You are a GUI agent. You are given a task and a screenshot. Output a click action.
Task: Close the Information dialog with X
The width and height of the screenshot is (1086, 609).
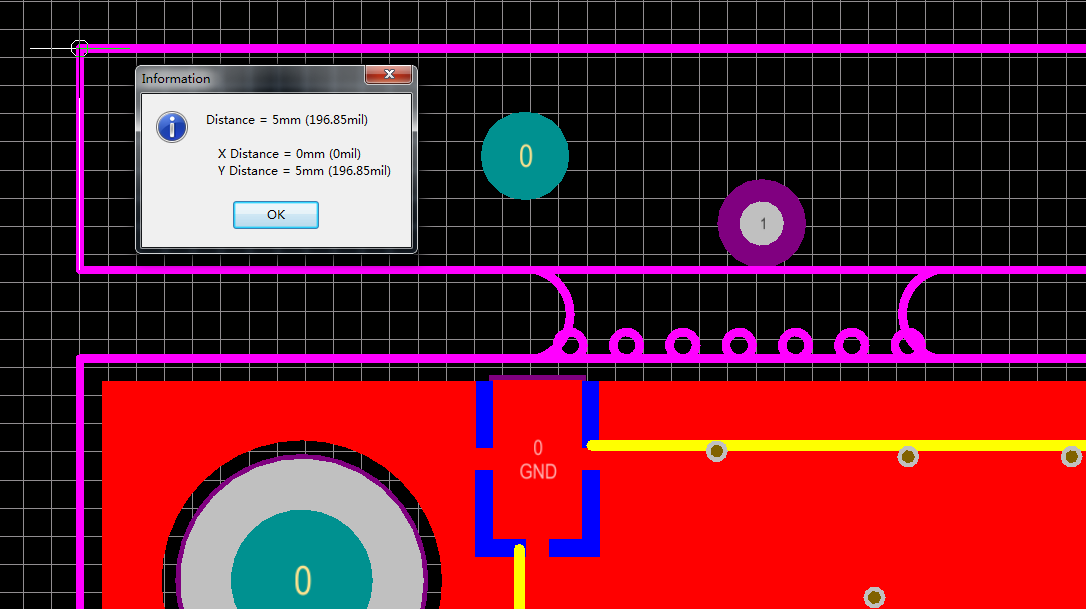pos(389,75)
